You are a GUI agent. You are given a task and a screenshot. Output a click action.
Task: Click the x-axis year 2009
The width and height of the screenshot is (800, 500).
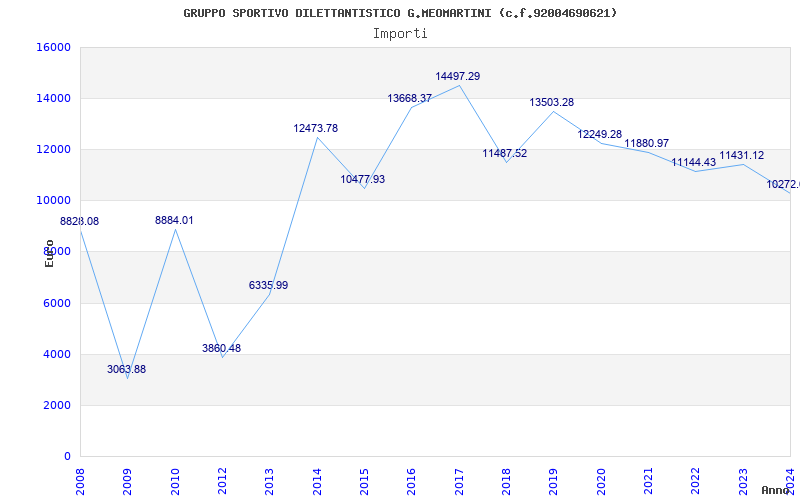(128, 482)
